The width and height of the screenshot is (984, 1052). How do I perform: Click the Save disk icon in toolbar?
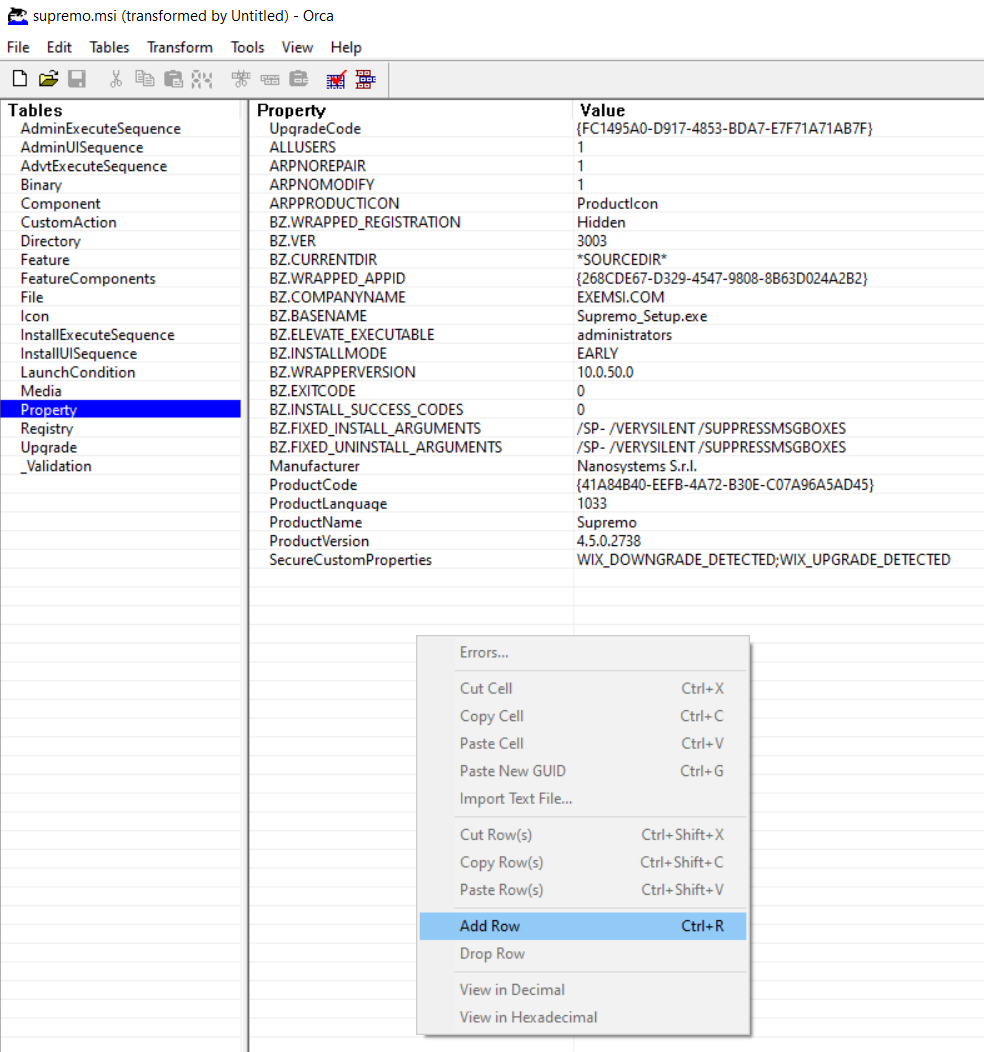[x=77, y=79]
